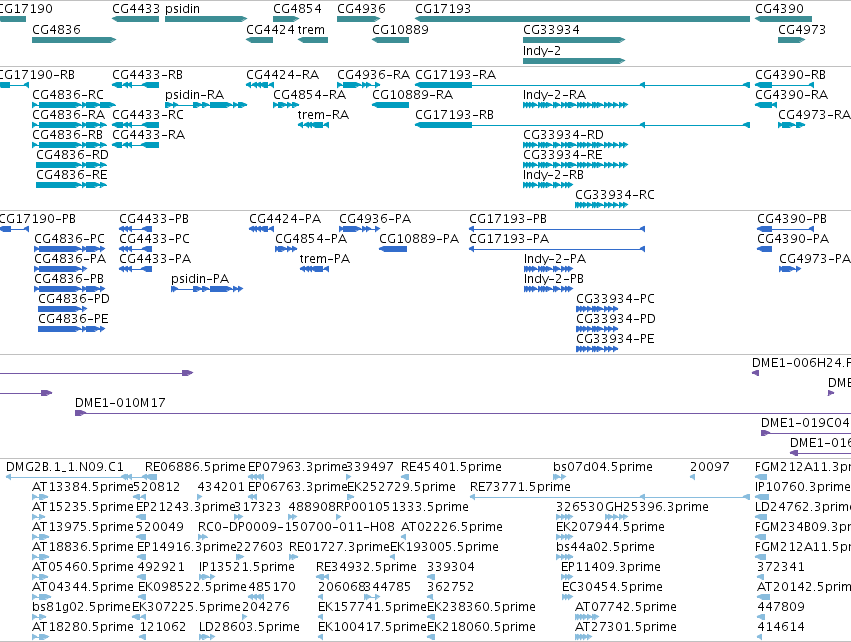Select transcript trem-RA

pyautogui.click(x=323, y=115)
